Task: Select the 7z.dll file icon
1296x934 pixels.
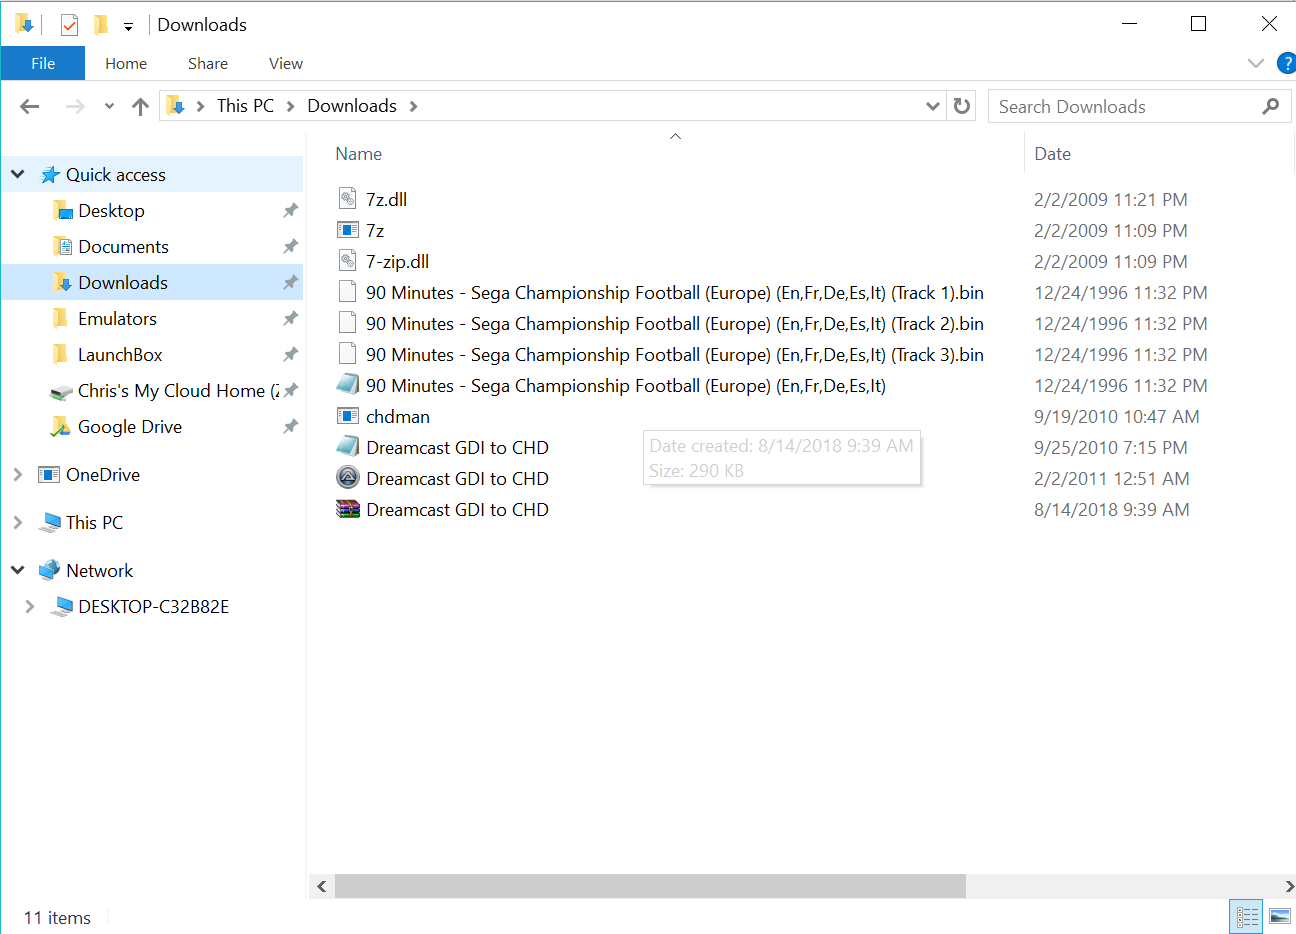Action: tap(347, 199)
